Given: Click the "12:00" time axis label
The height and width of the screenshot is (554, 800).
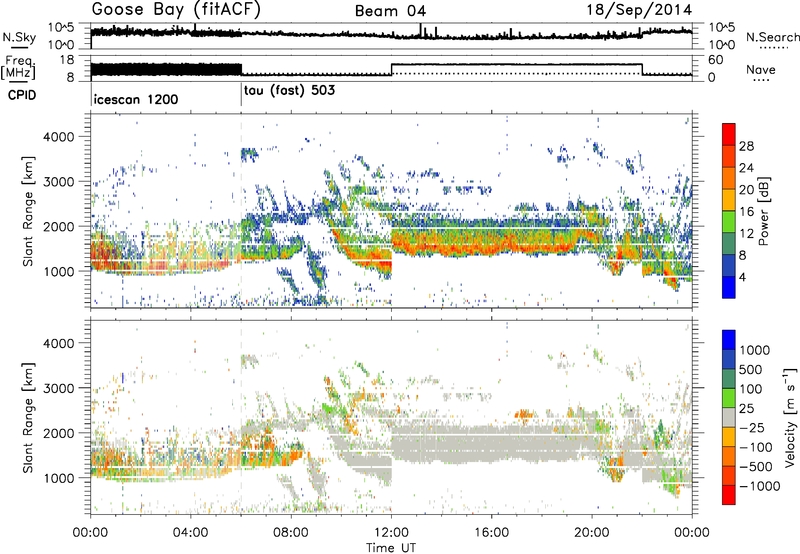Looking at the screenshot, I should coord(391,532).
